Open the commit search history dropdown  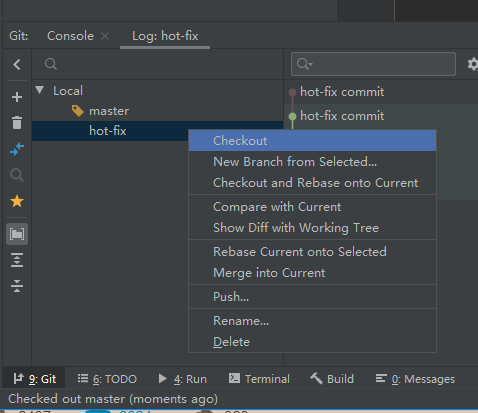tap(305, 64)
